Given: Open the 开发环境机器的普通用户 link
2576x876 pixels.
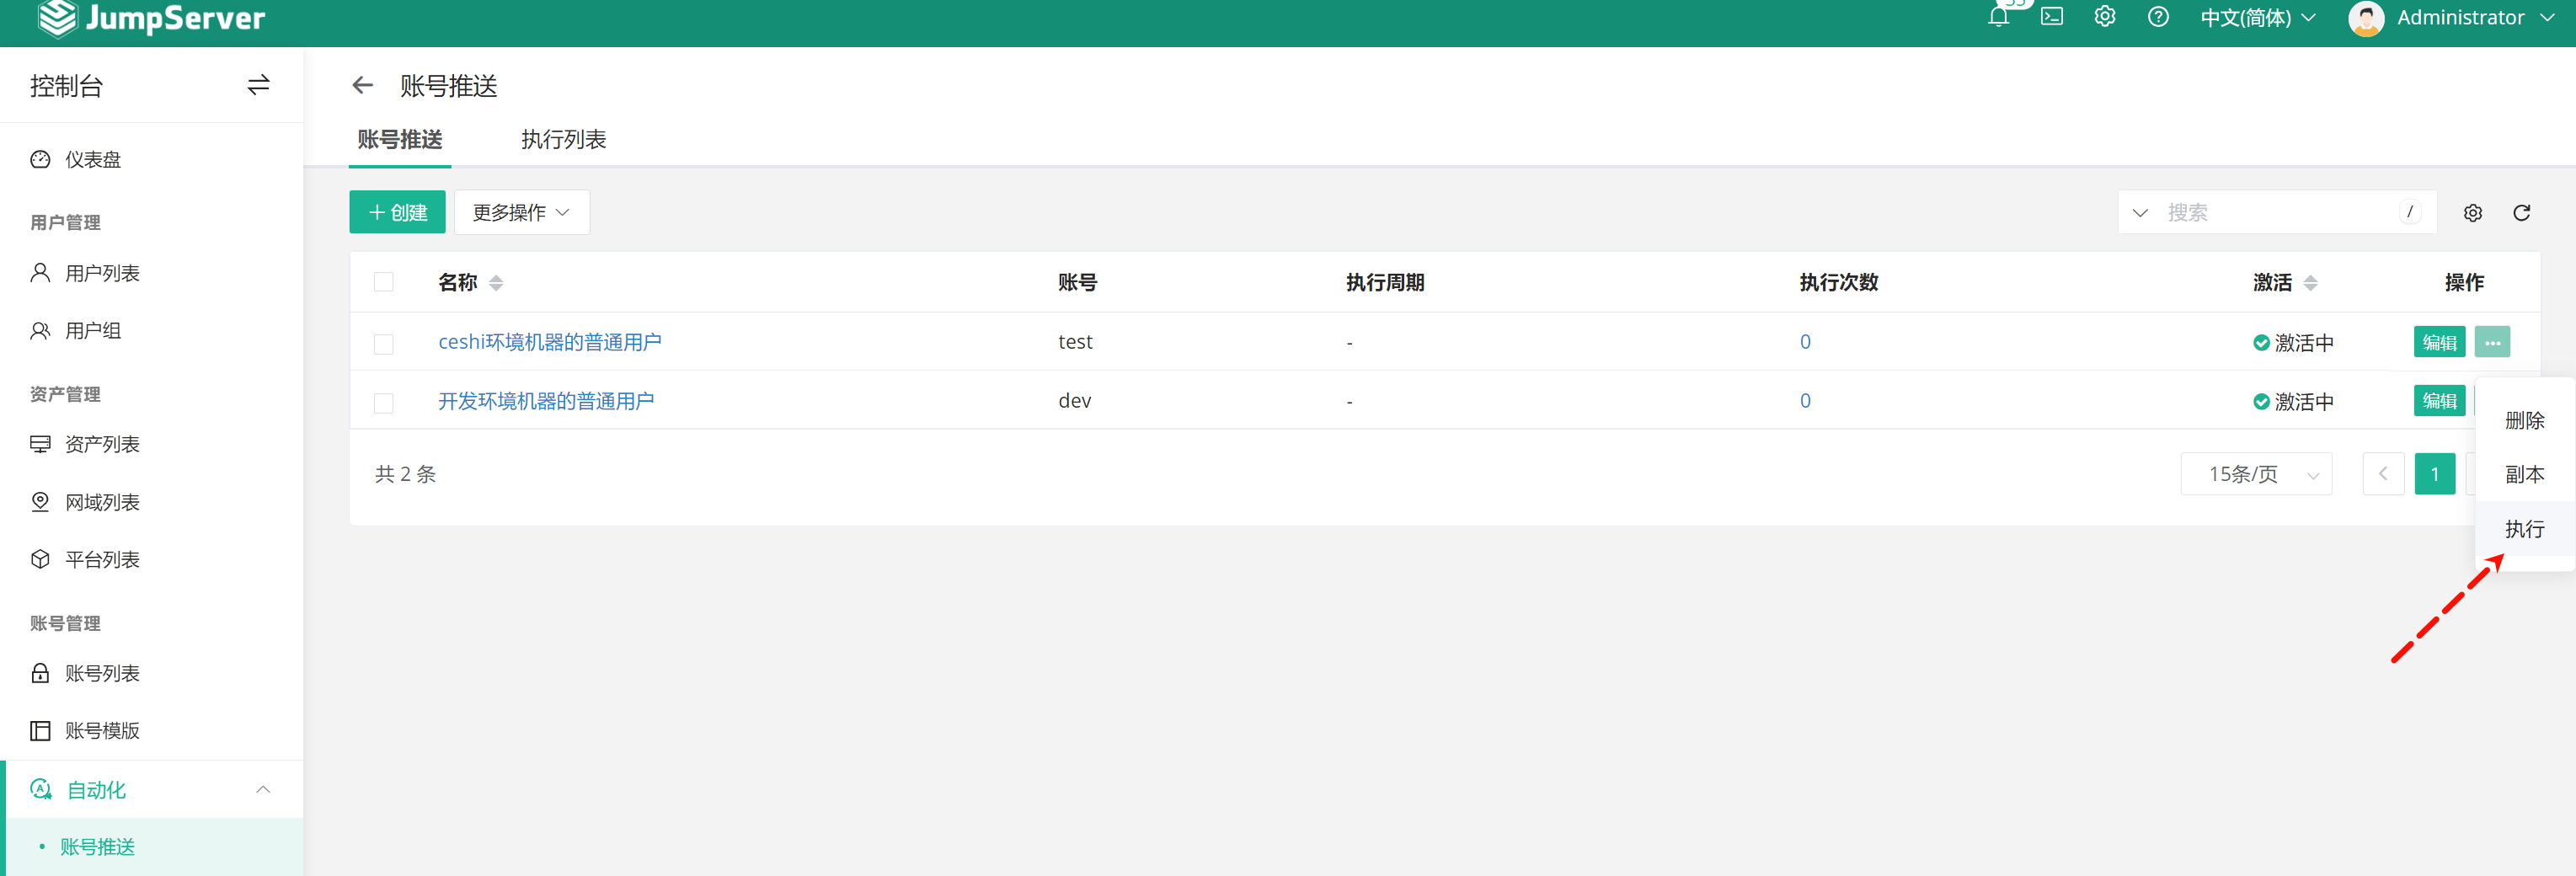Looking at the screenshot, I should [x=546, y=401].
